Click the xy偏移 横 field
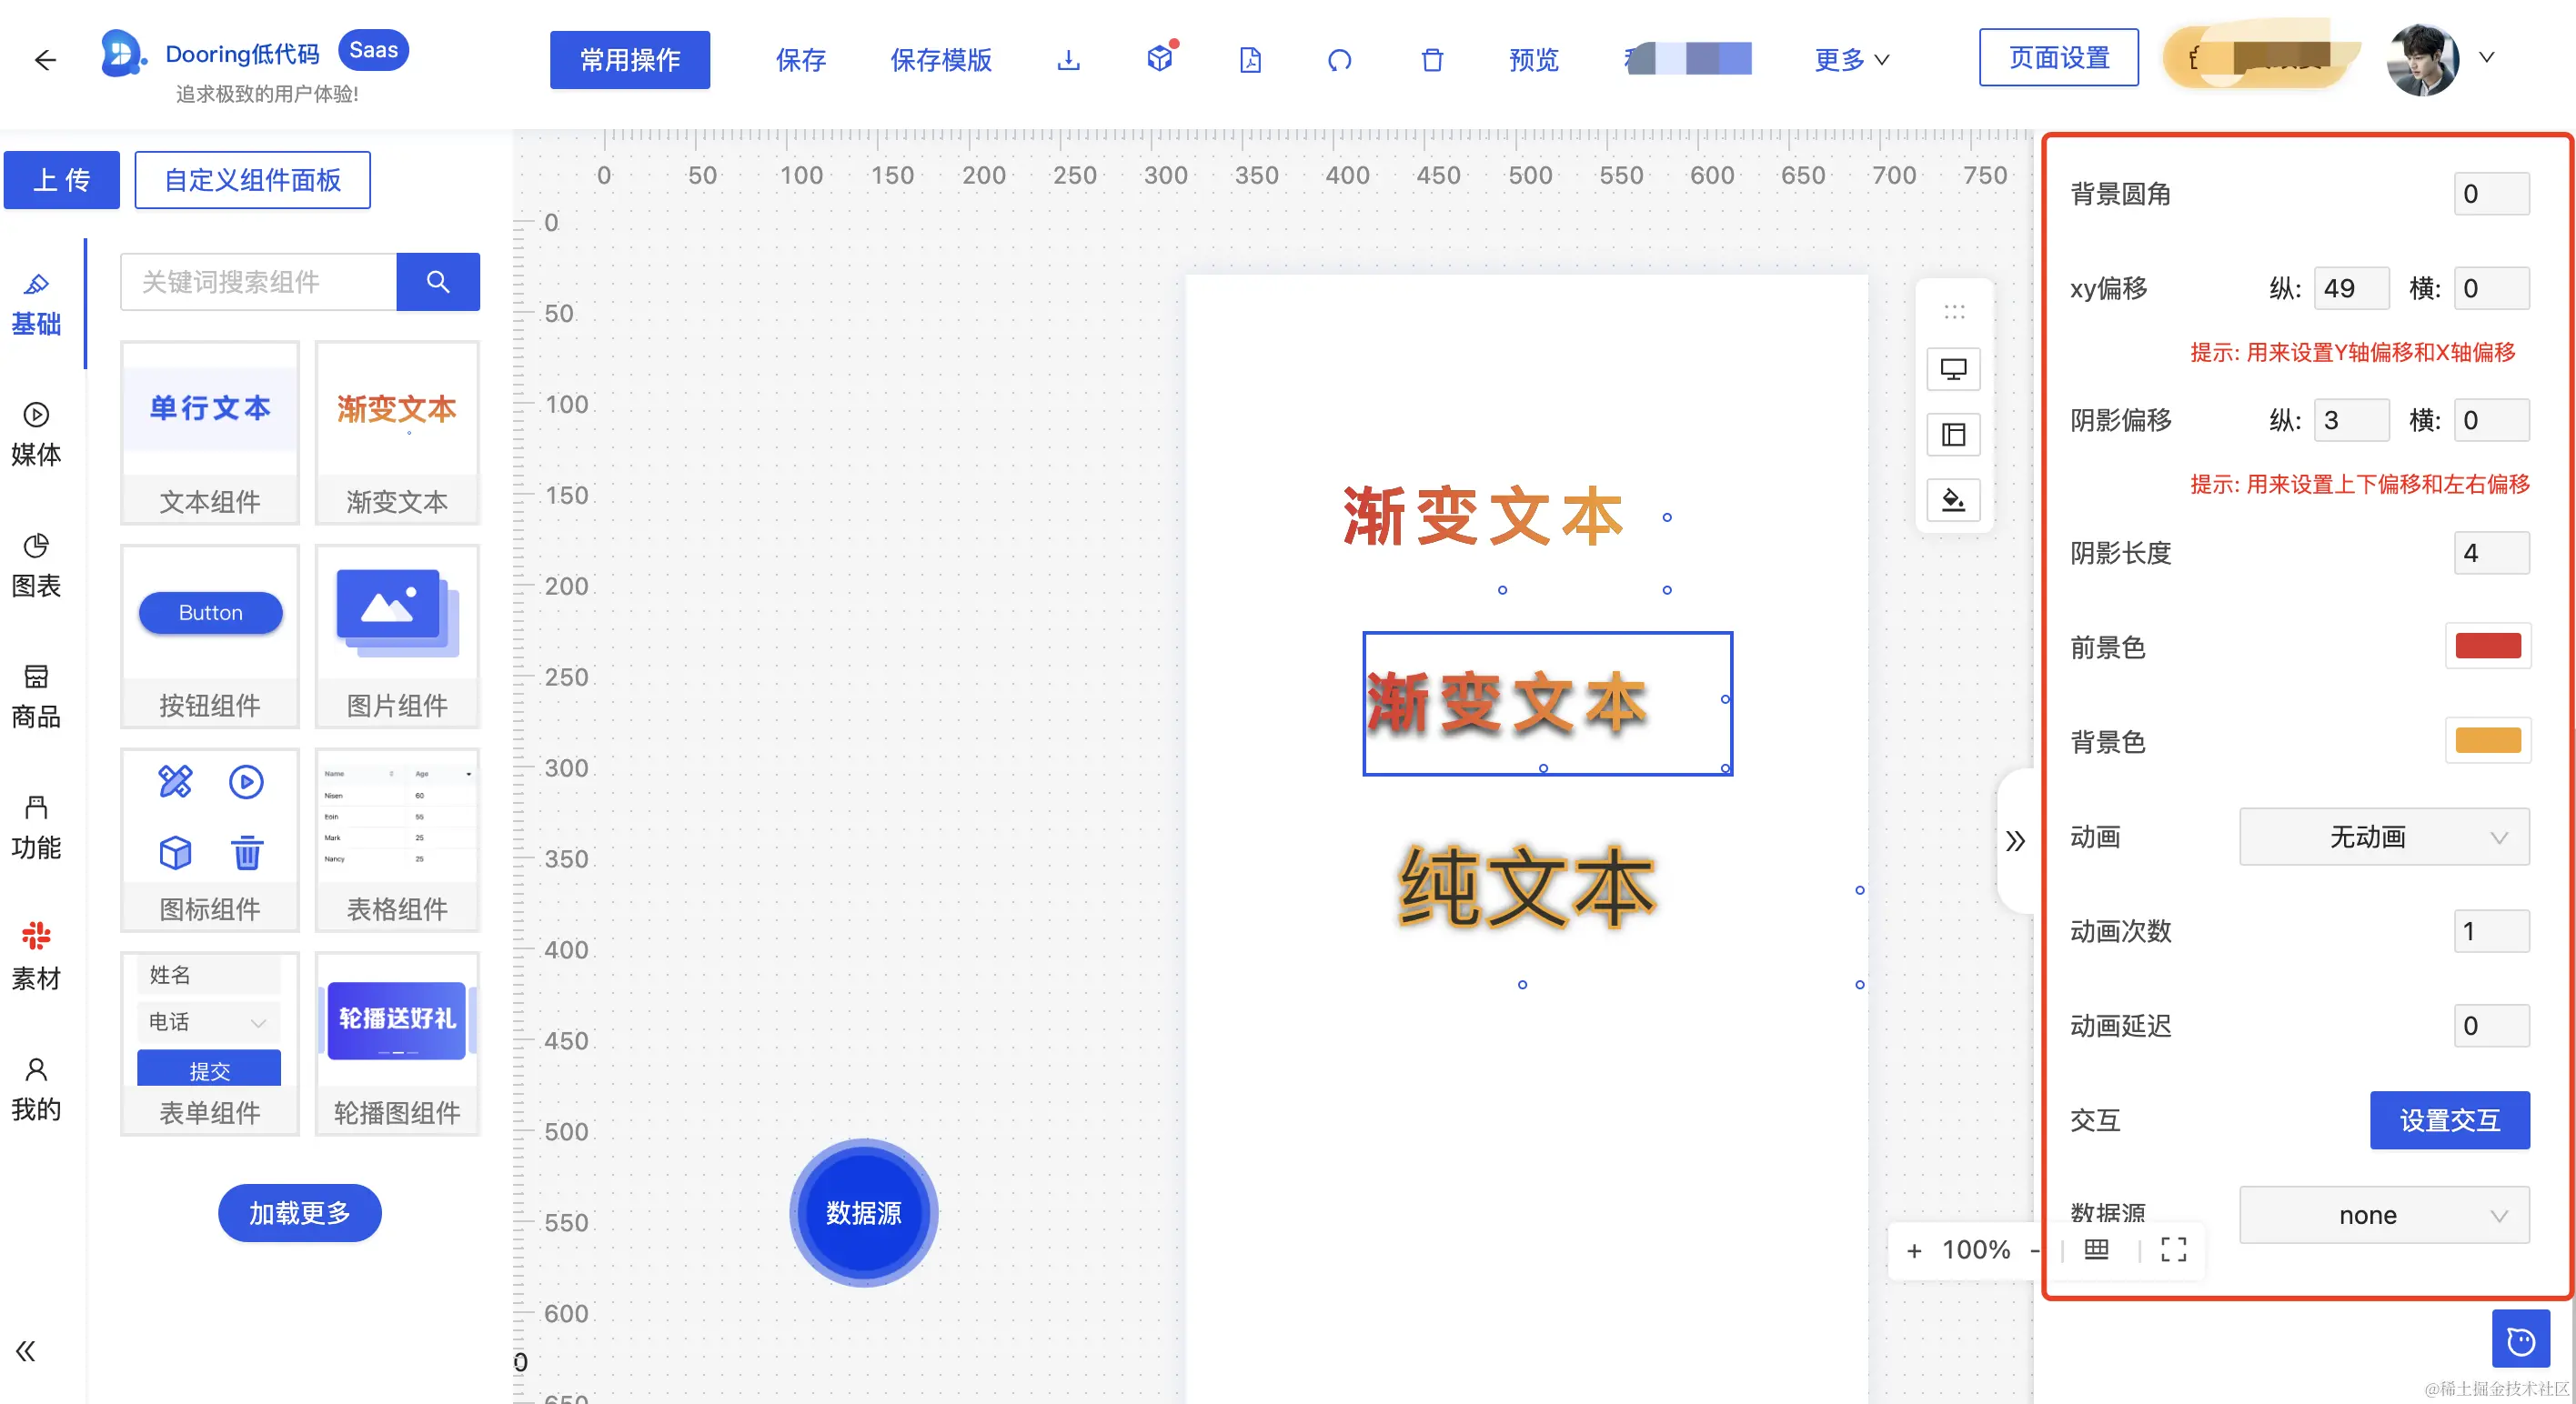2576x1404 pixels. point(2492,289)
